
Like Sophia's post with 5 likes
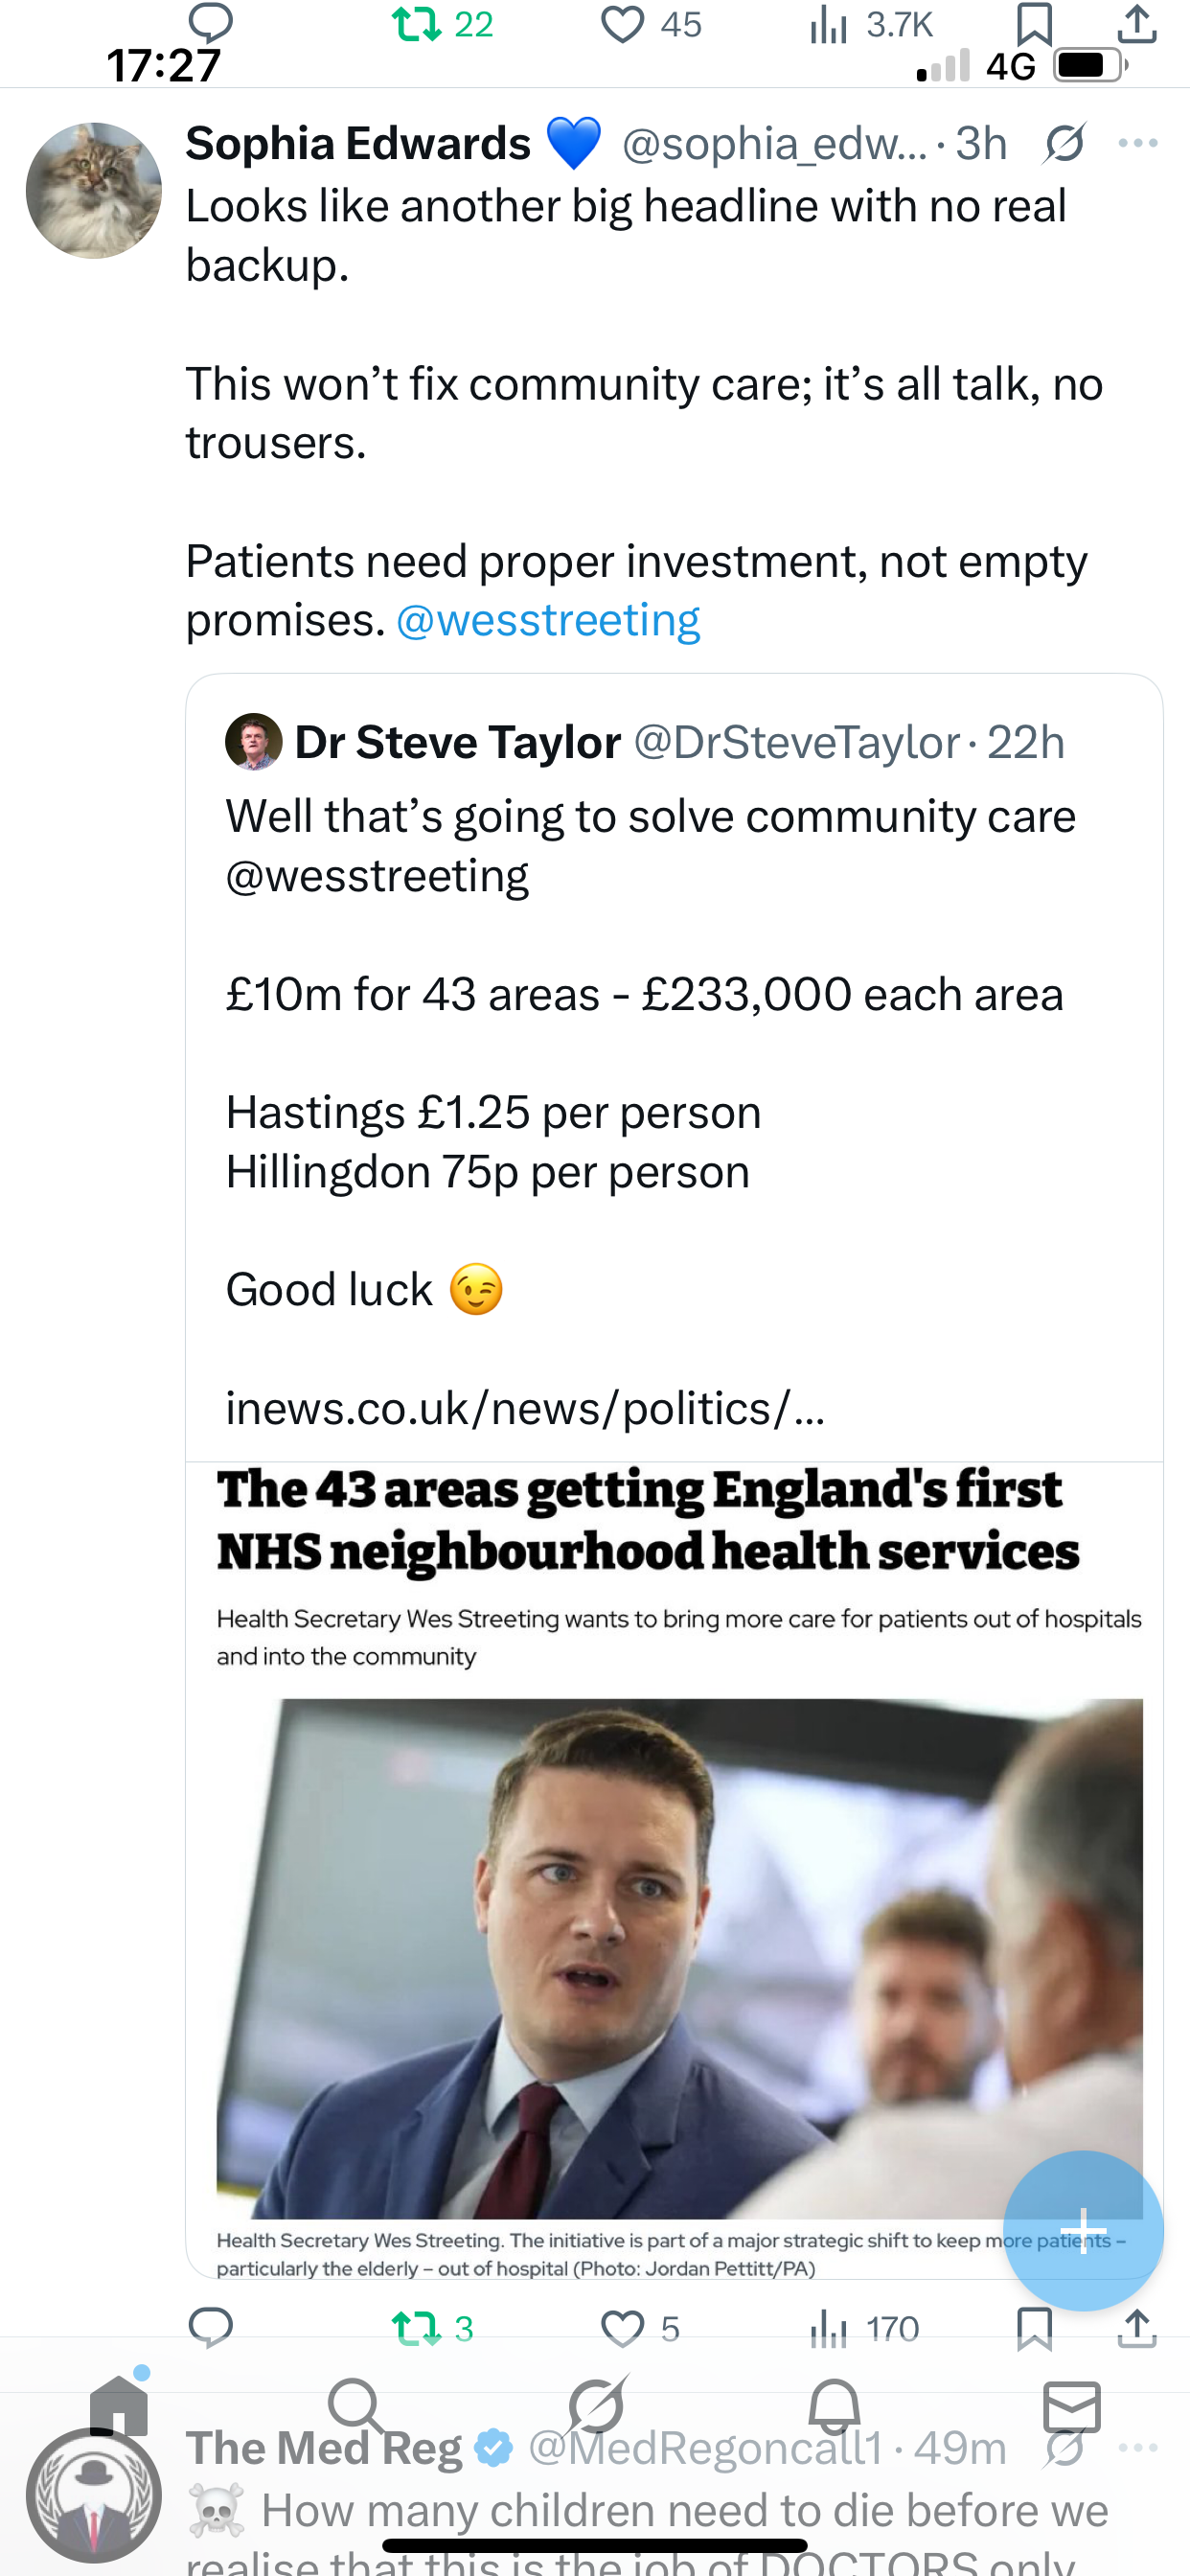pos(622,2328)
